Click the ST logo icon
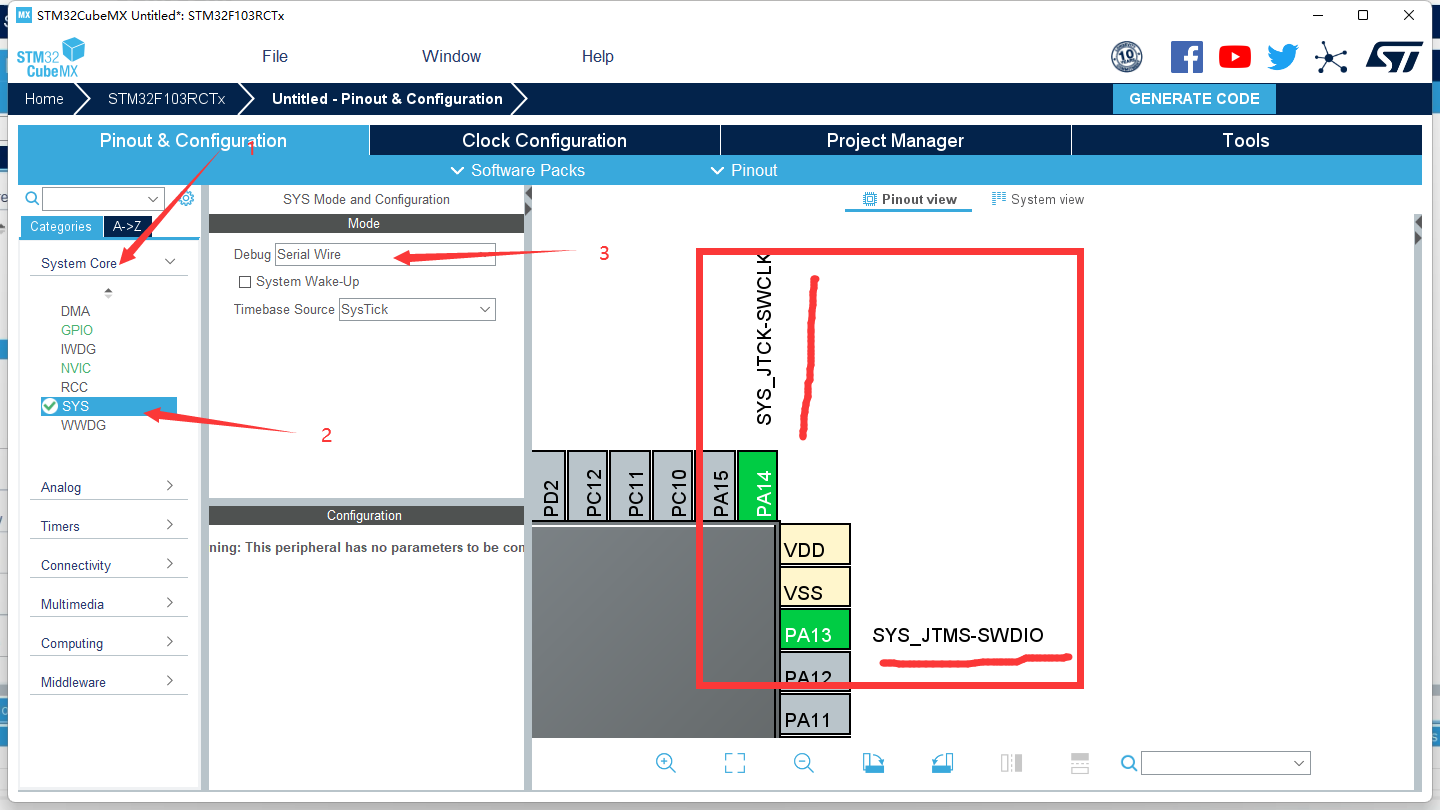Screen dimensions: 1440x810 tap(1394, 57)
